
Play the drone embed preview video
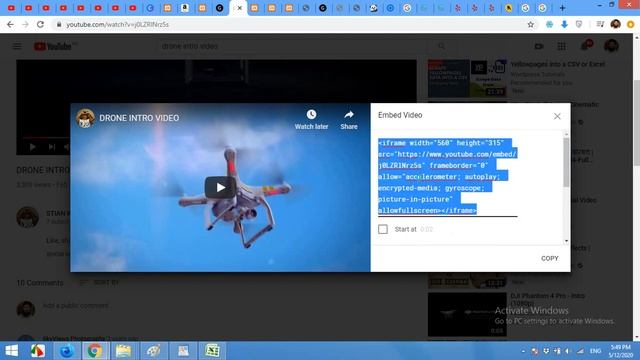(x=220, y=187)
